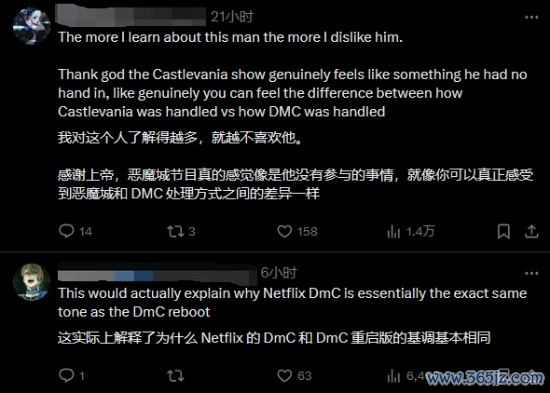
Task: Reply to the Netflix DmC post
Action: (x=72, y=375)
